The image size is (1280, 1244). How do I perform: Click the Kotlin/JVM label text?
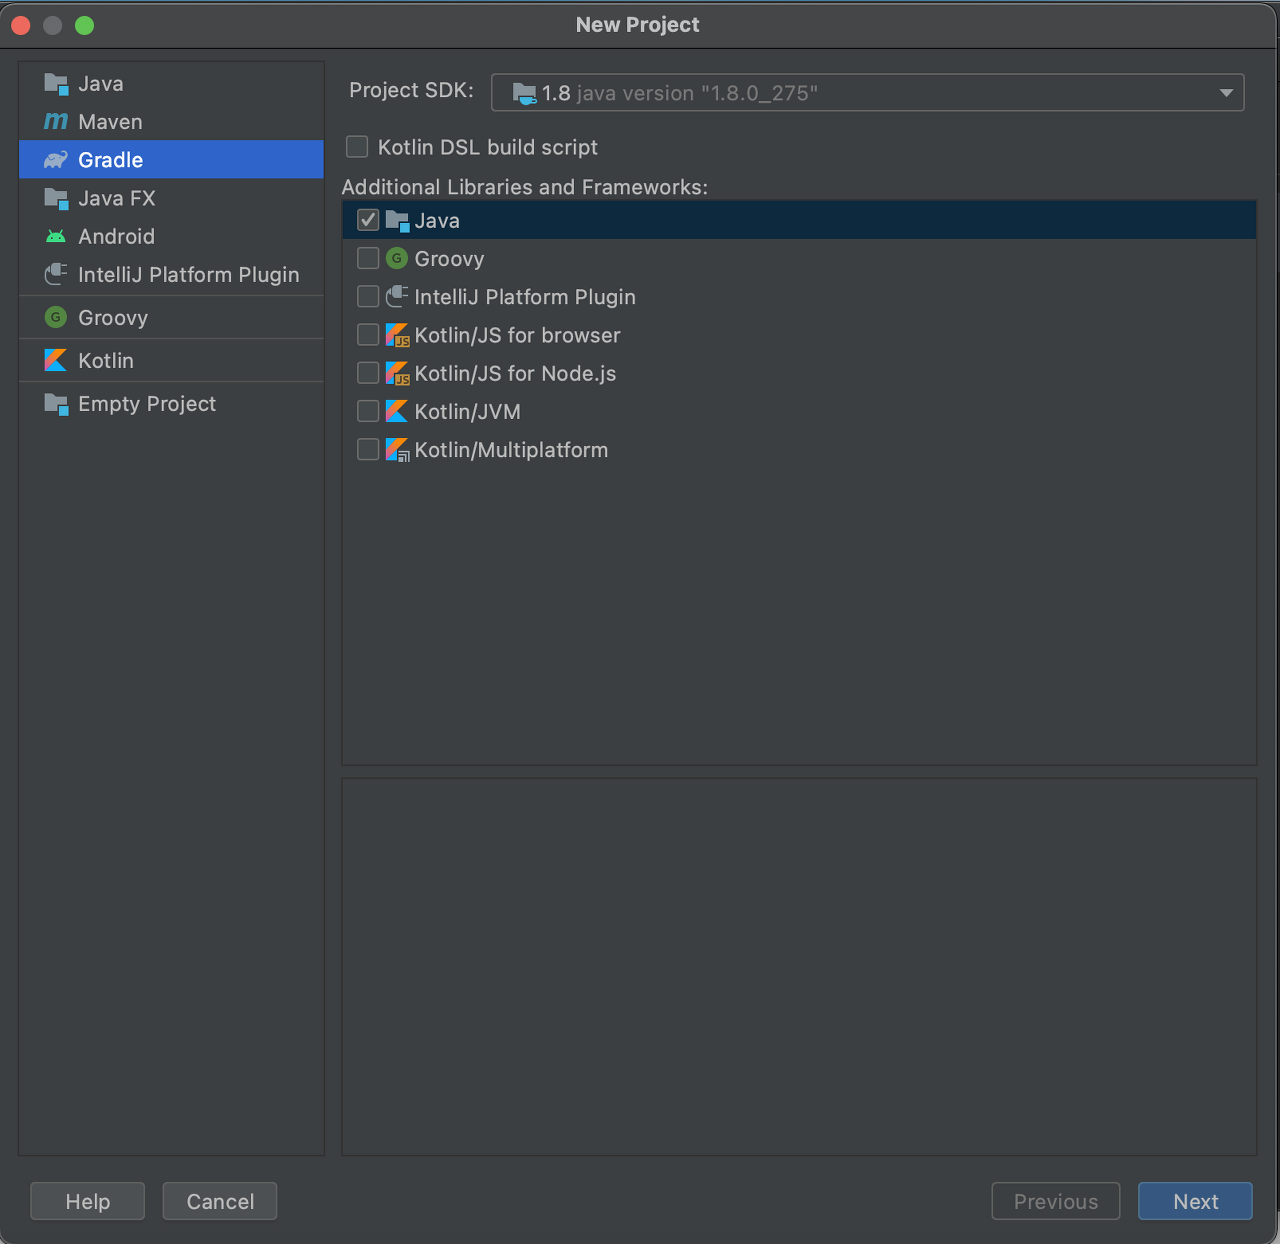[467, 412]
